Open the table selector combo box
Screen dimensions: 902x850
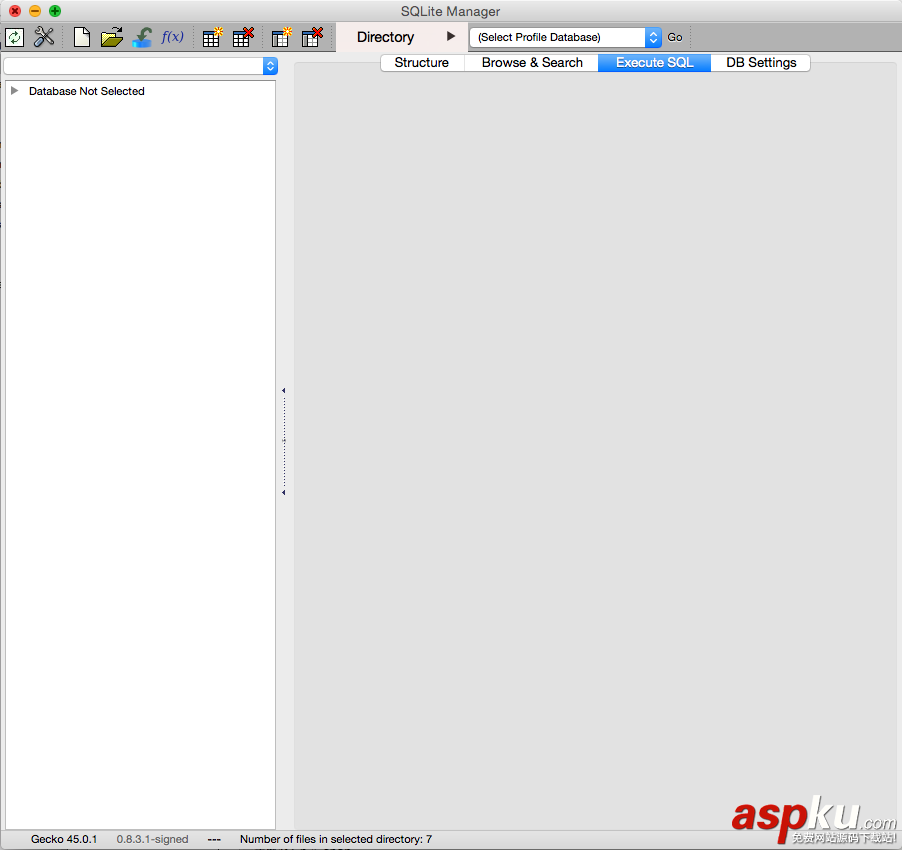[270, 66]
